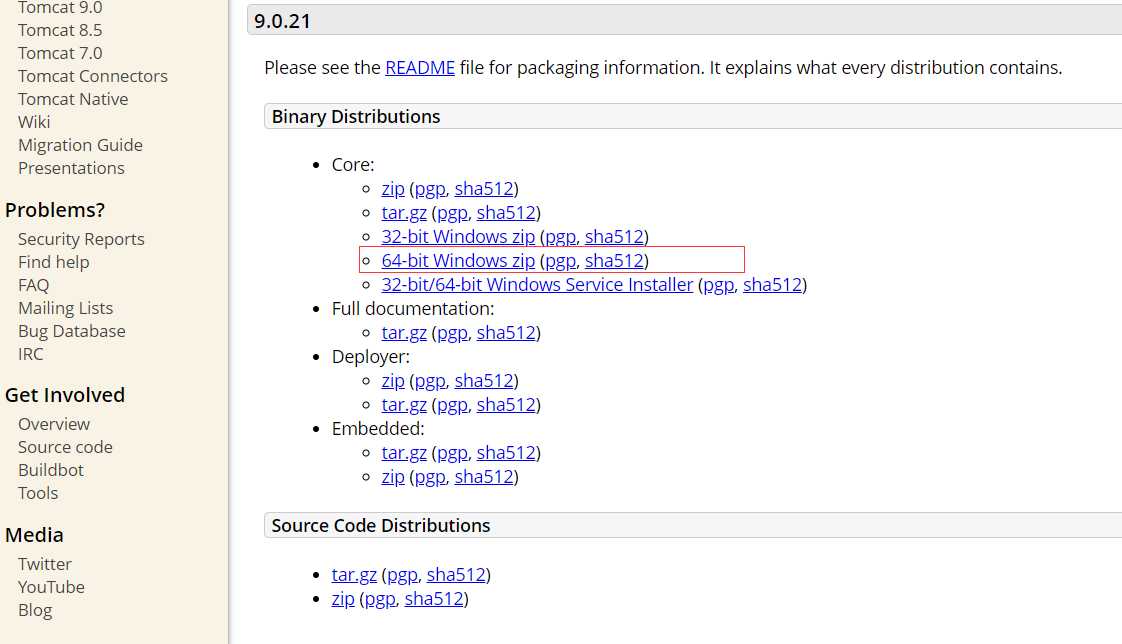Download the 32-bit Windows zip
The width and height of the screenshot is (1122, 644).
tap(458, 237)
